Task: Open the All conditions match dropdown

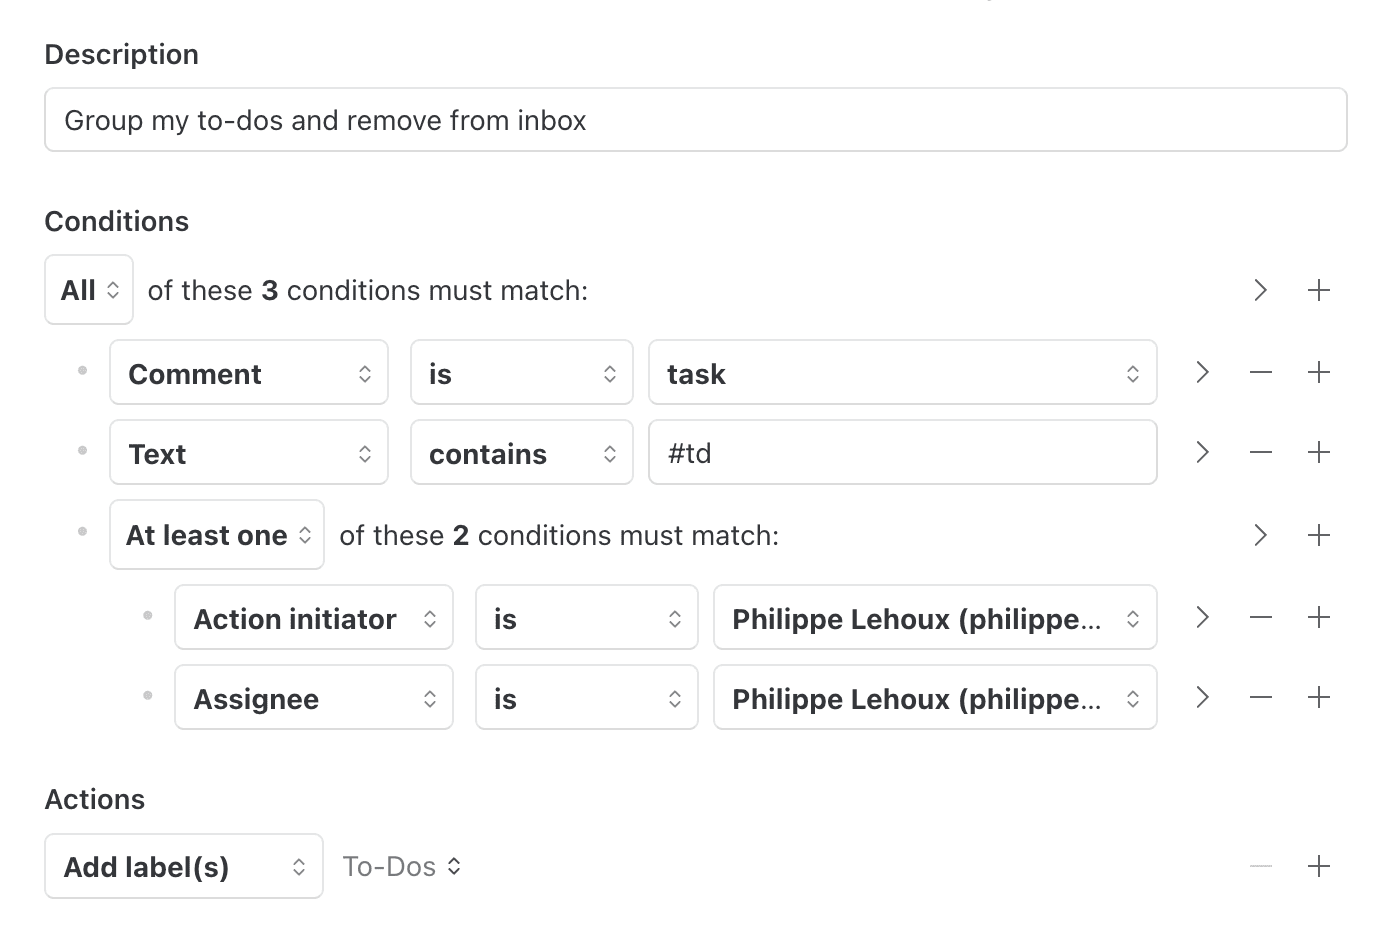Action: click(88, 290)
